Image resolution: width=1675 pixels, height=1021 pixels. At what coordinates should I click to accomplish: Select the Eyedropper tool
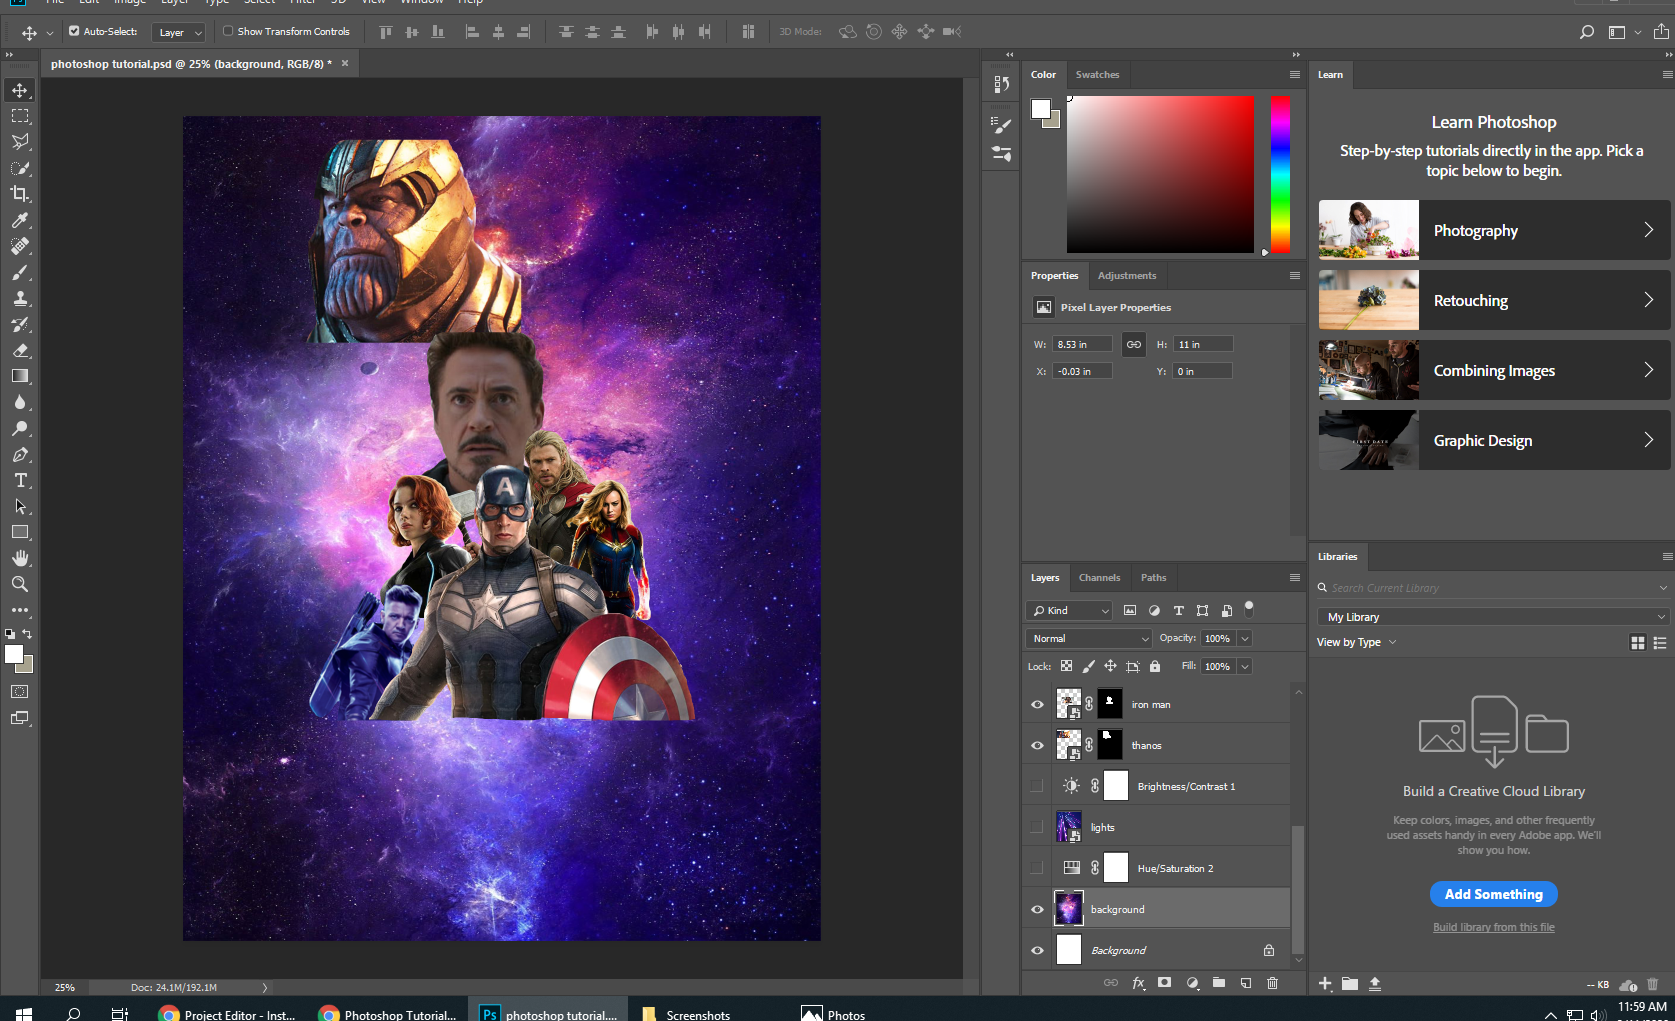pos(20,220)
